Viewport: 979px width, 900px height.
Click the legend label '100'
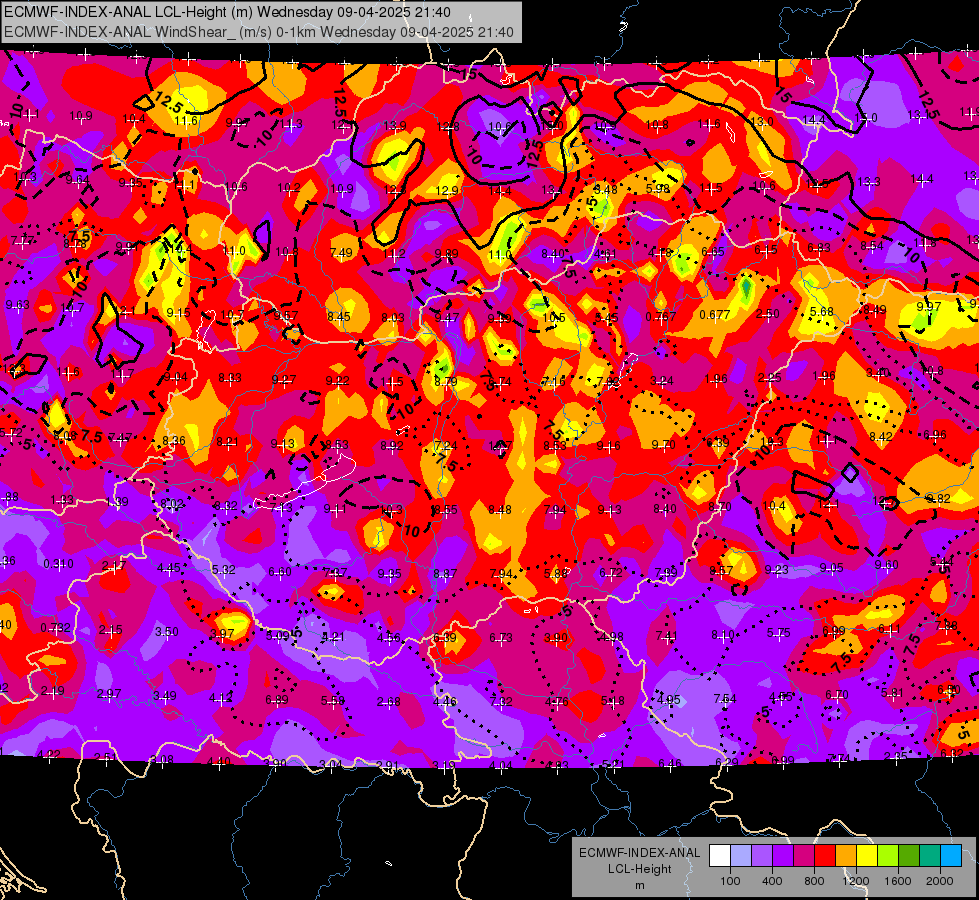730,881
